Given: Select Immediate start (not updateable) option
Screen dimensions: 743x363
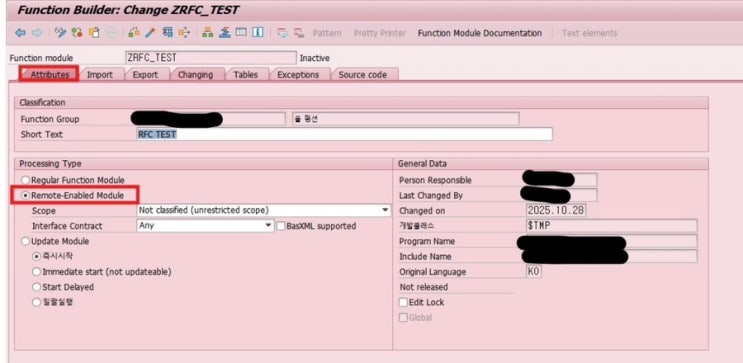Looking at the screenshot, I should click(36, 272).
